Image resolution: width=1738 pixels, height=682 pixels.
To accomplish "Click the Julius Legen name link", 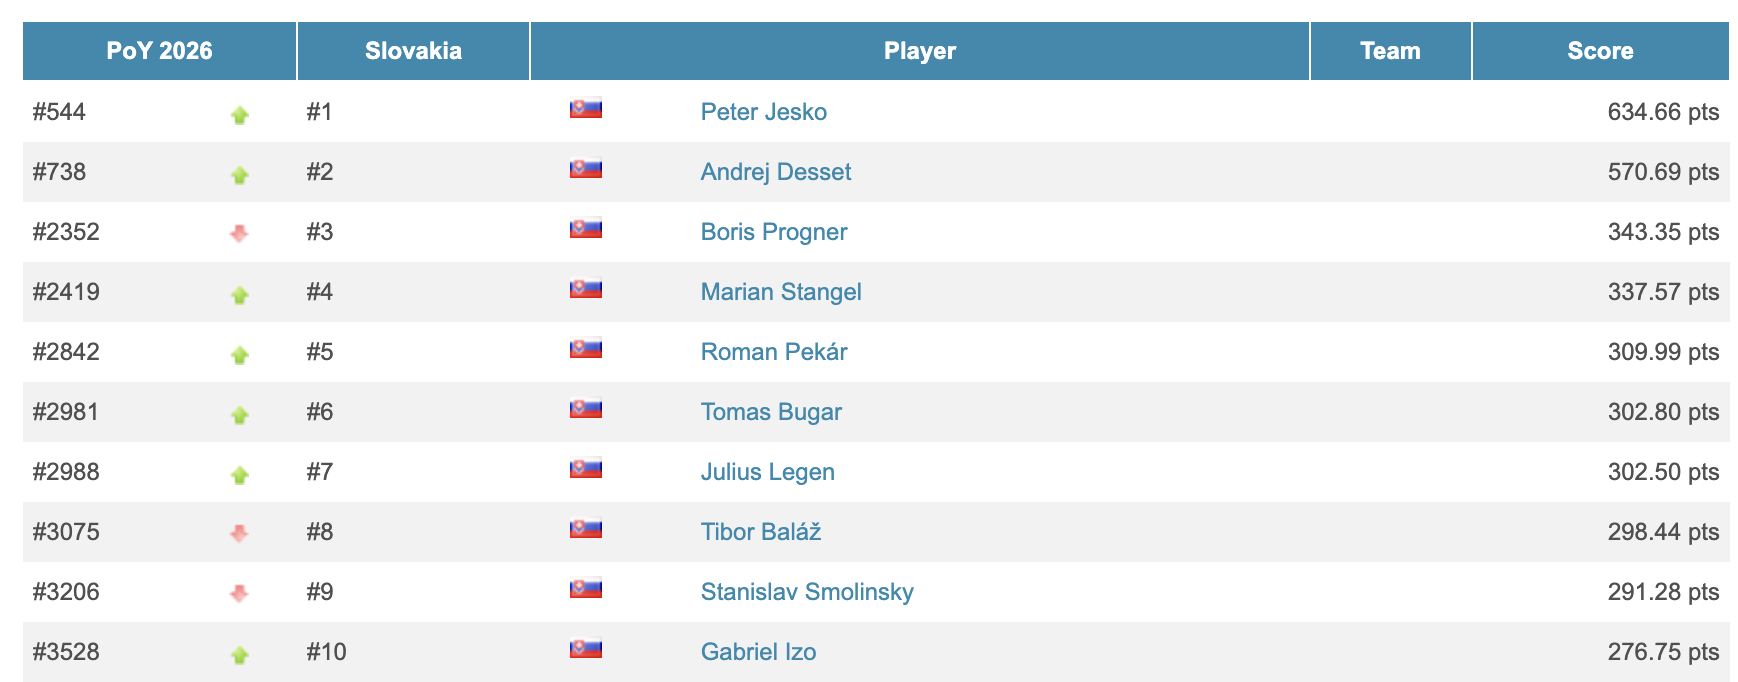I will pyautogui.click(x=767, y=472).
